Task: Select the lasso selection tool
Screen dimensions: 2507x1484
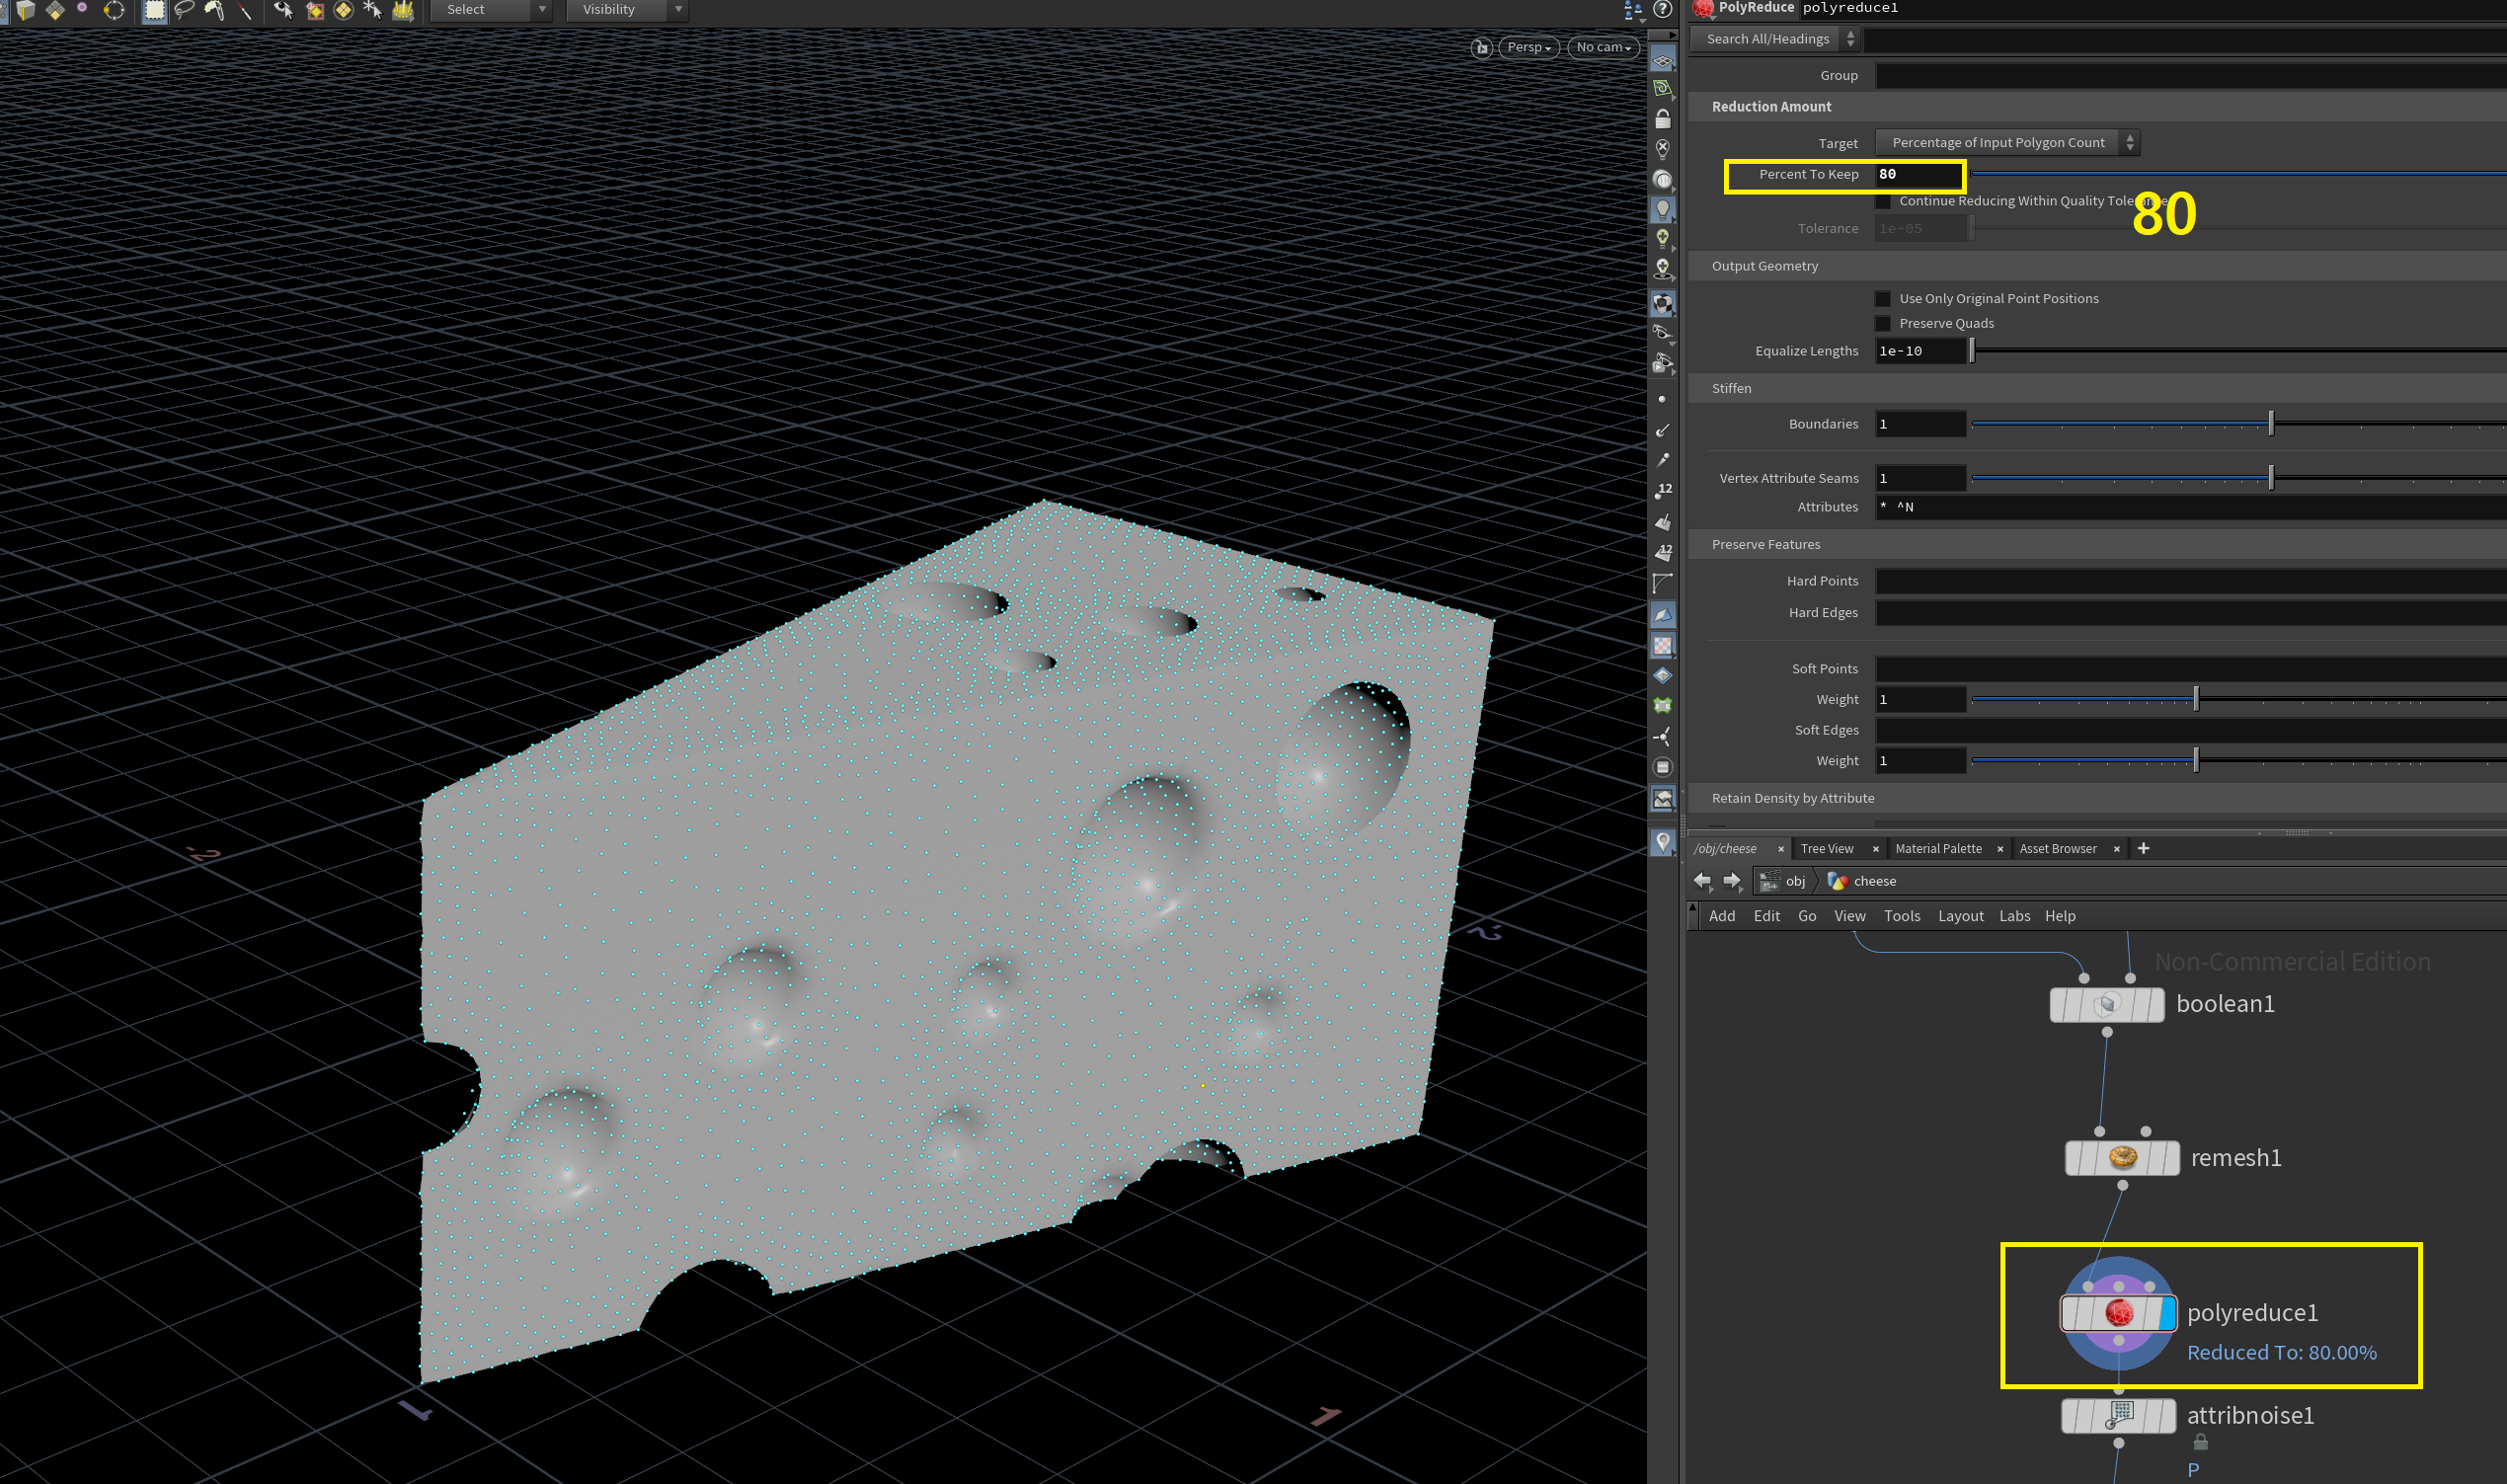Action: point(184,10)
